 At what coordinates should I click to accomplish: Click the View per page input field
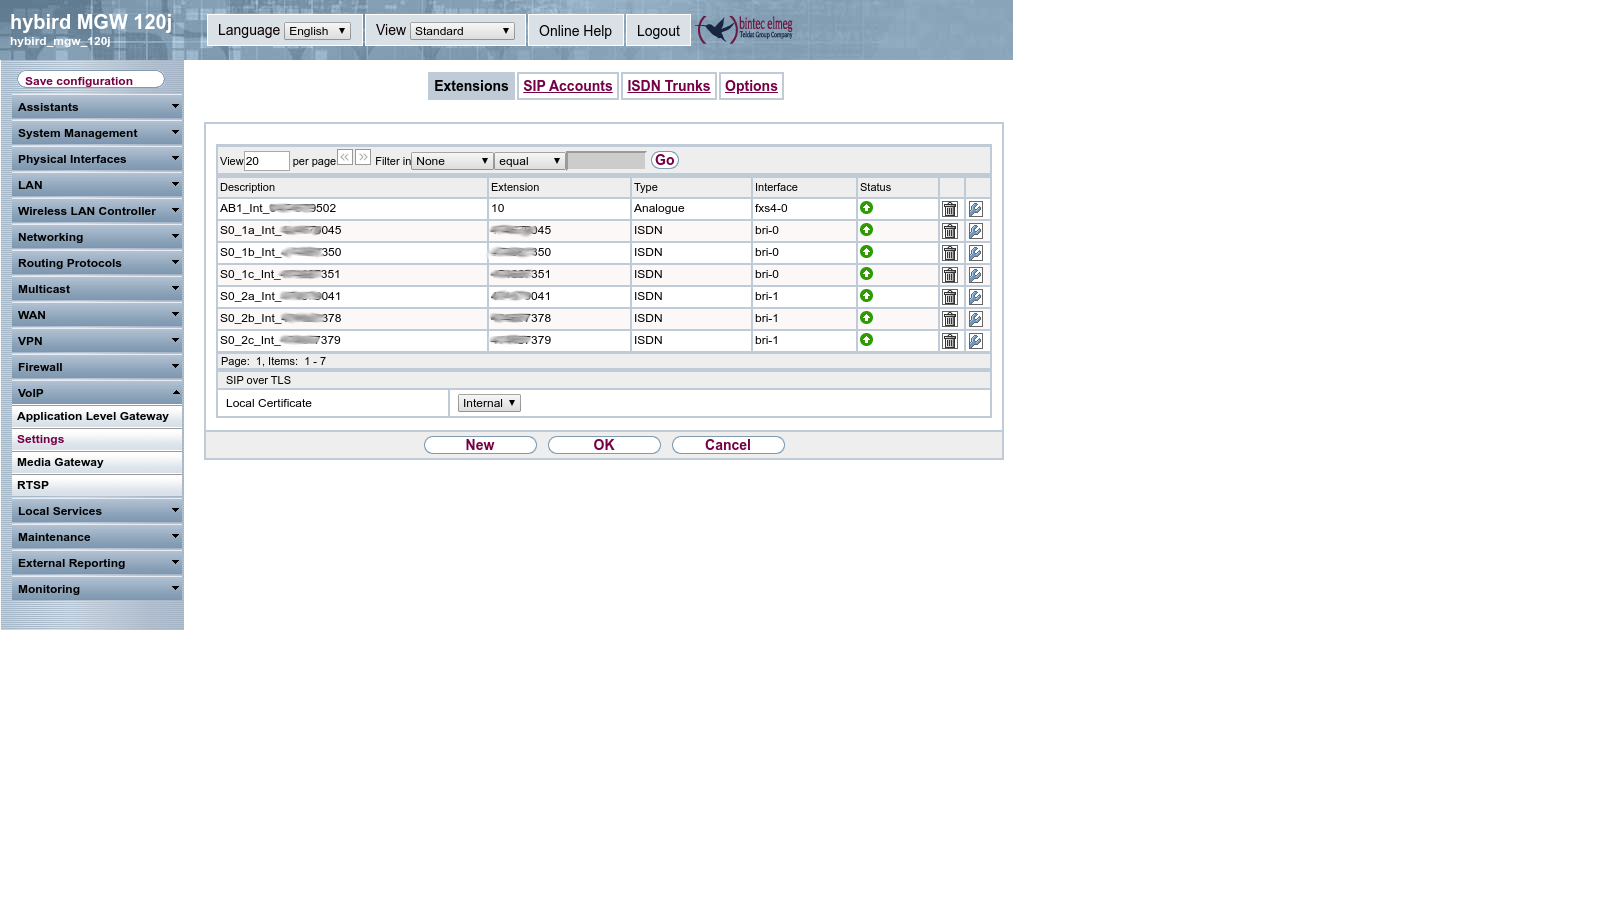[x=267, y=161]
